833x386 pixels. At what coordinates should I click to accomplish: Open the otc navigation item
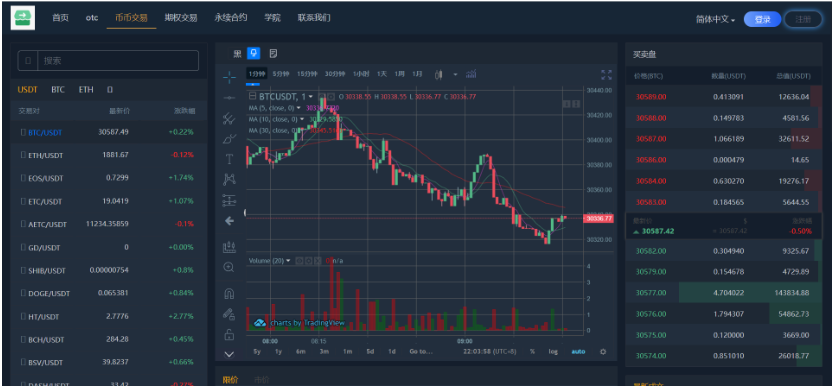tap(92, 18)
